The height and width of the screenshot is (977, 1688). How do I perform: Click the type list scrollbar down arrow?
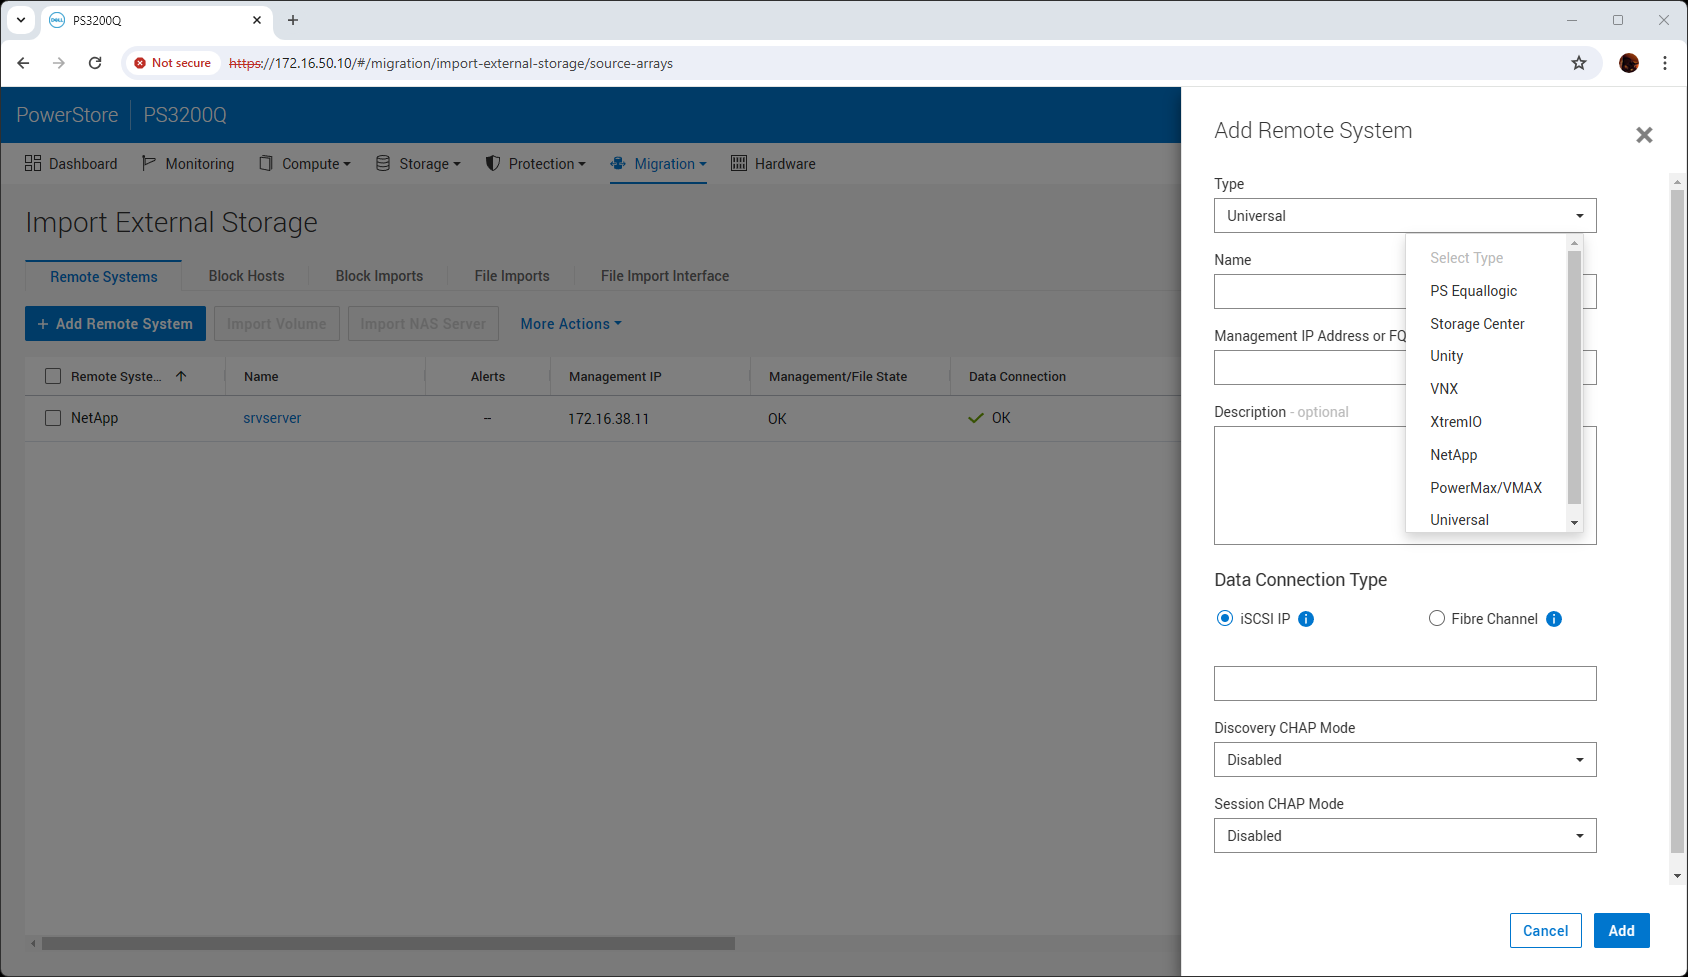1574,523
